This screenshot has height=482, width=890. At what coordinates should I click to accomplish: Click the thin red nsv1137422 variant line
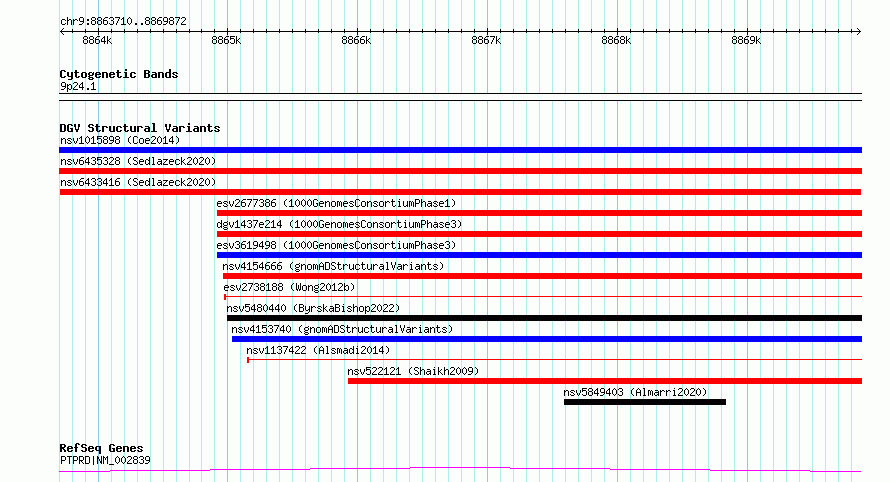coord(555,359)
